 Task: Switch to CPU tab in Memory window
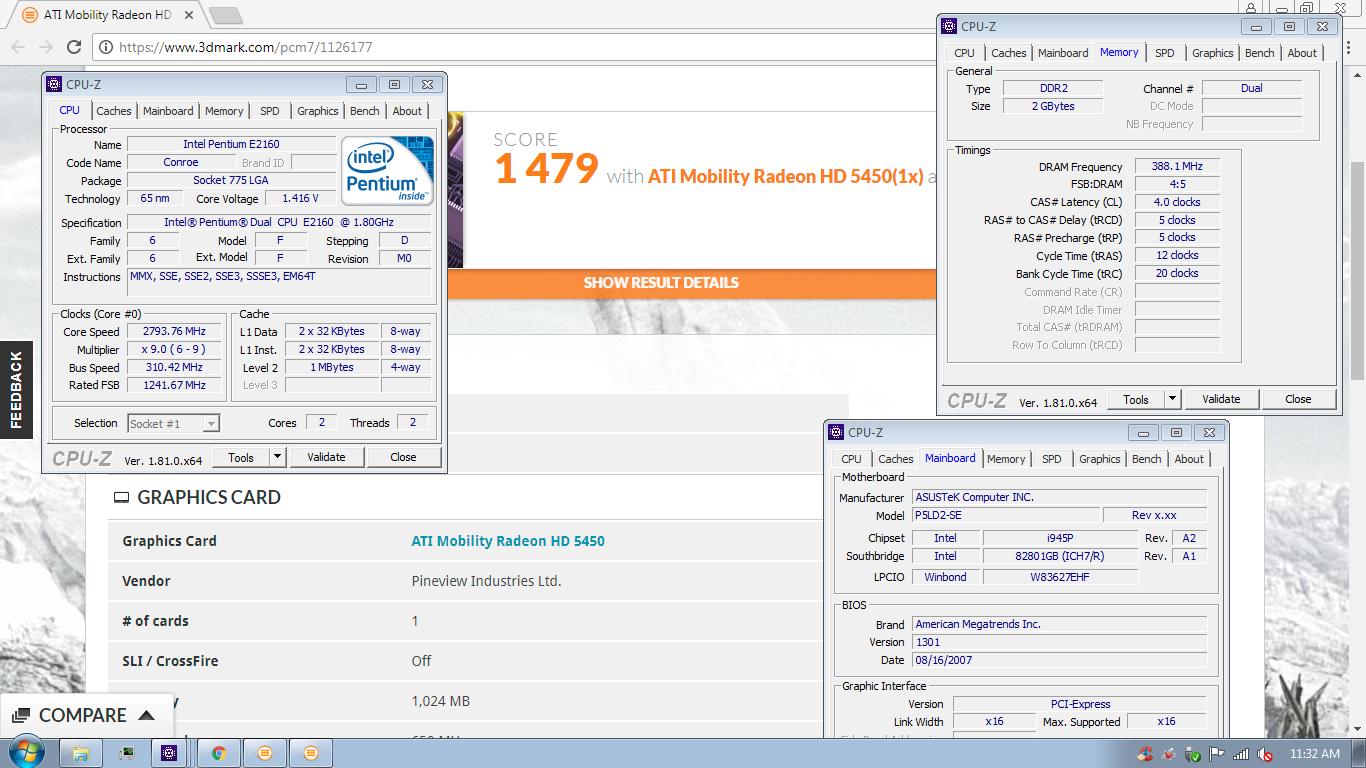[x=964, y=53]
